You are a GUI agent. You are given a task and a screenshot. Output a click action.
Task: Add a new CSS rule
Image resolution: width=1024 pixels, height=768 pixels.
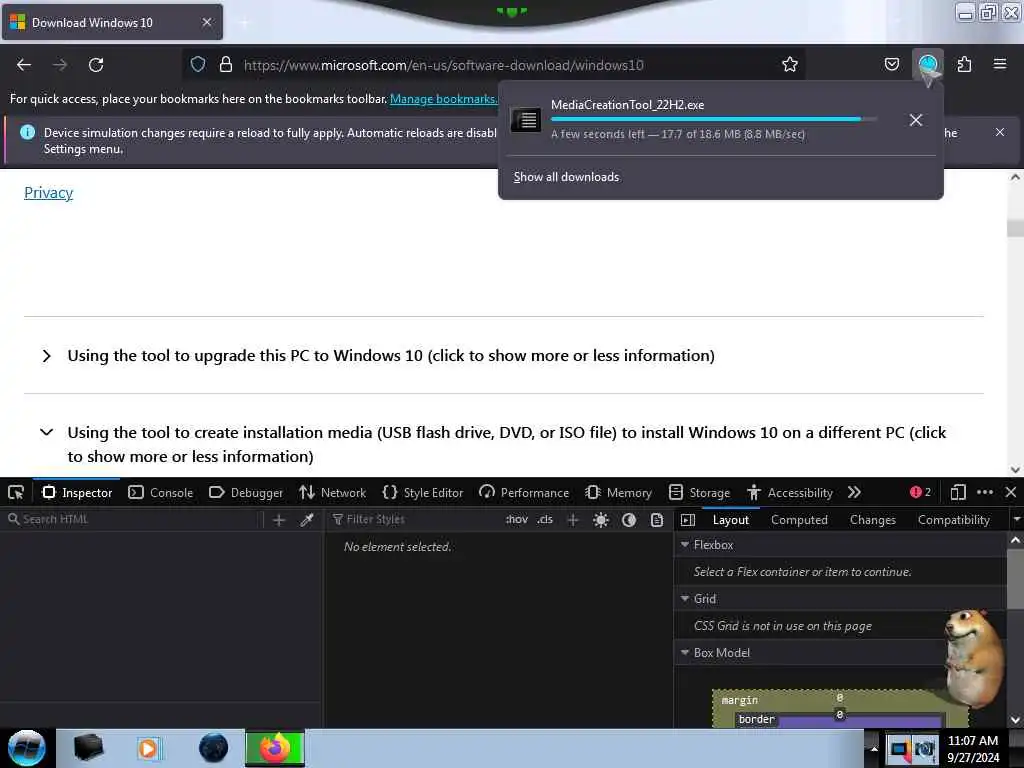(573, 520)
